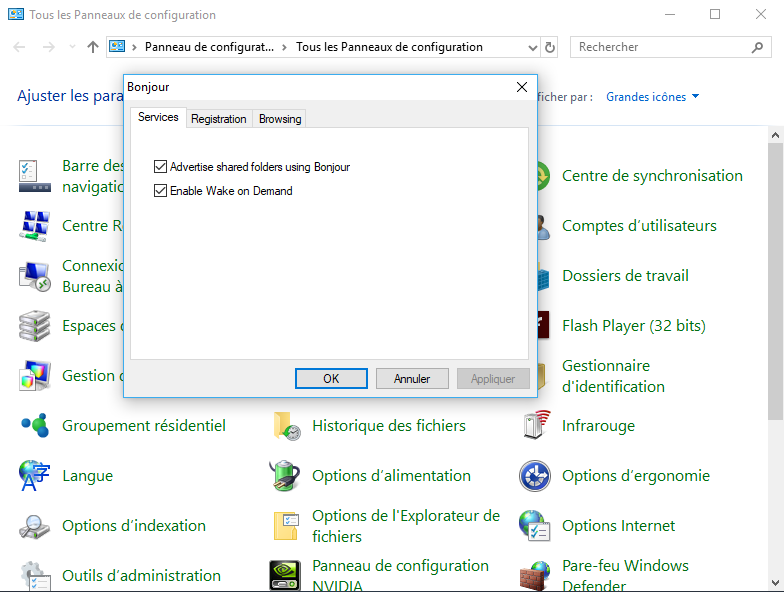Screen dimensions: 784x592
Task: Click the vertical scrollbar thumb
Action: pyautogui.click(x=776, y=282)
